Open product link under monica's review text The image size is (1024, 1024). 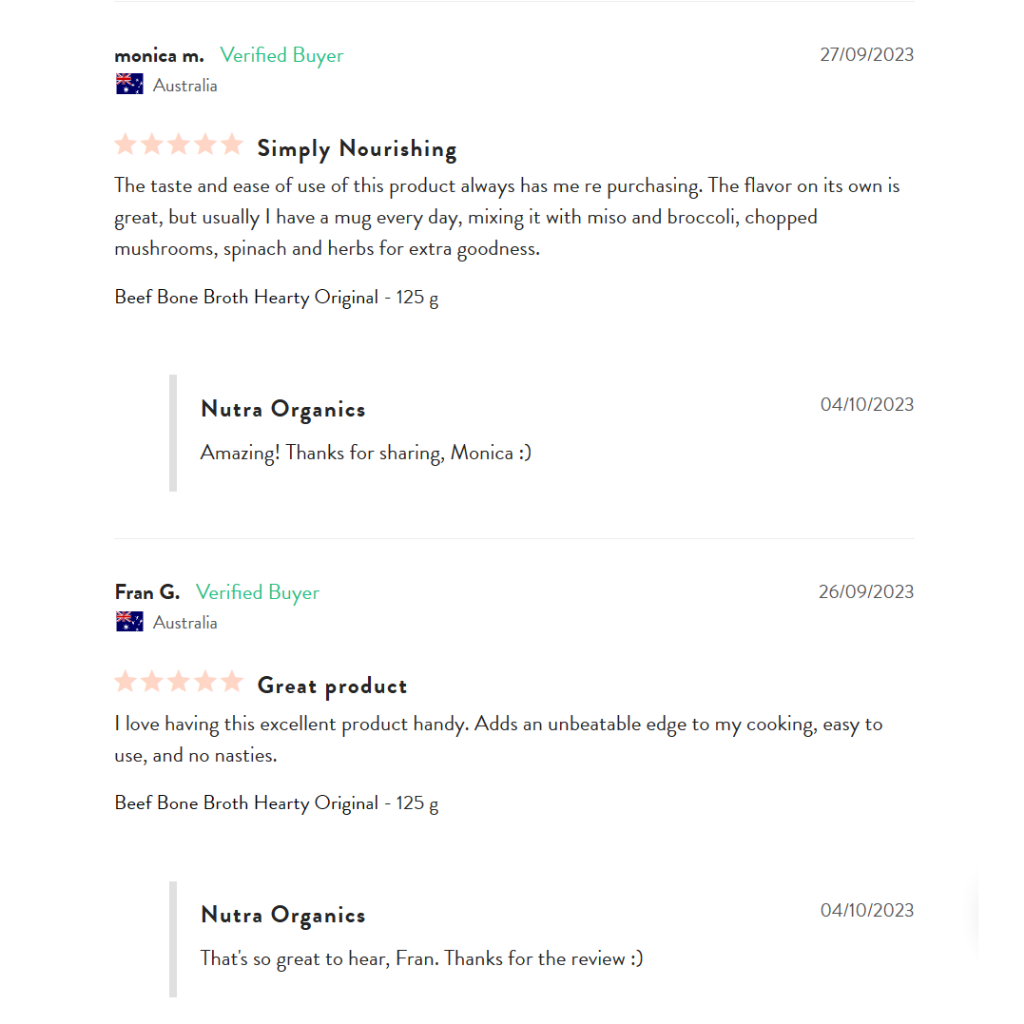pos(276,297)
